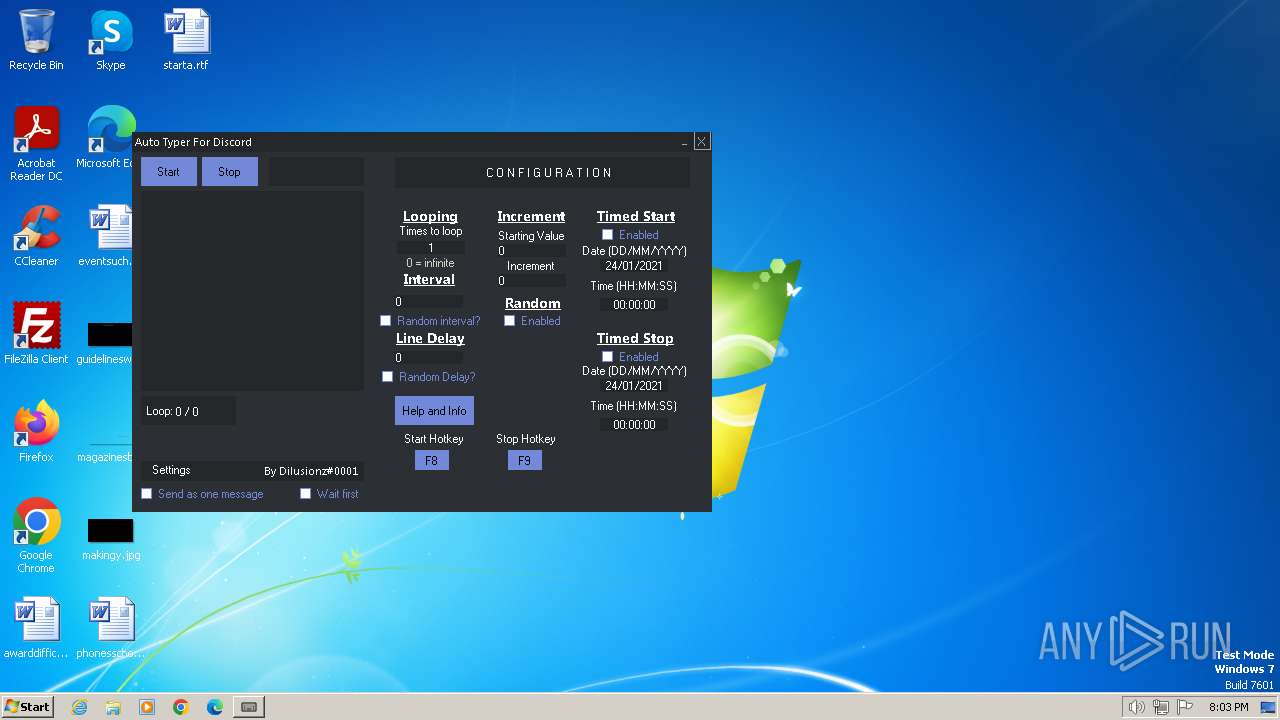Click the Timed Stop date field

(633, 386)
